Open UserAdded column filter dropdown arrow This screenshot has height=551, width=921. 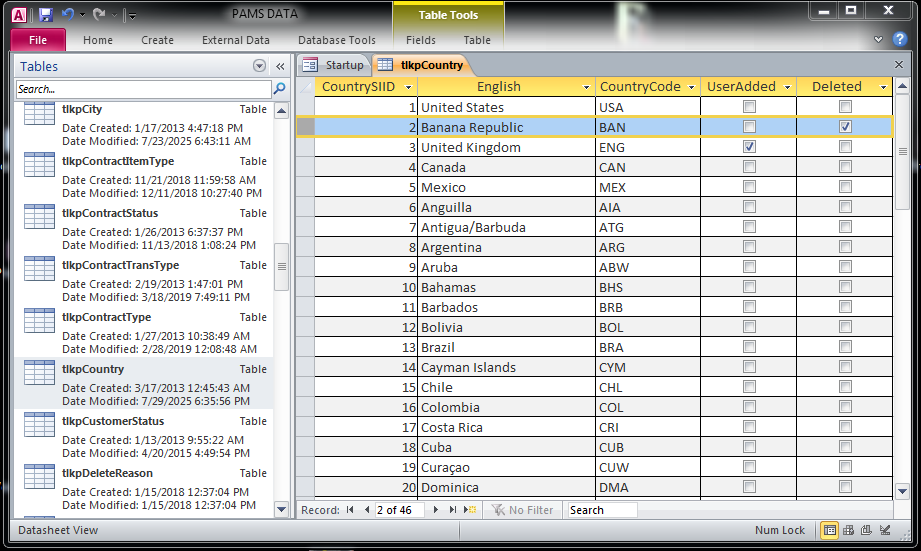pyautogui.click(x=788, y=87)
